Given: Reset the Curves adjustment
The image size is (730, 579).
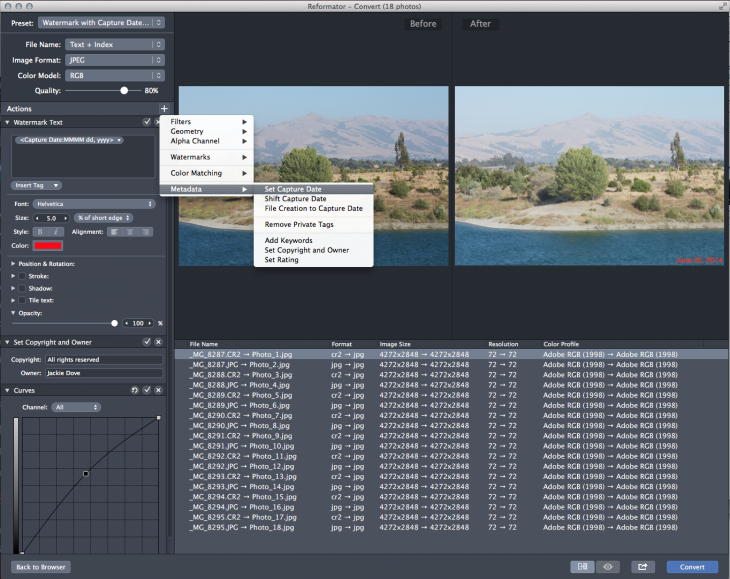Looking at the screenshot, I should pos(133,390).
